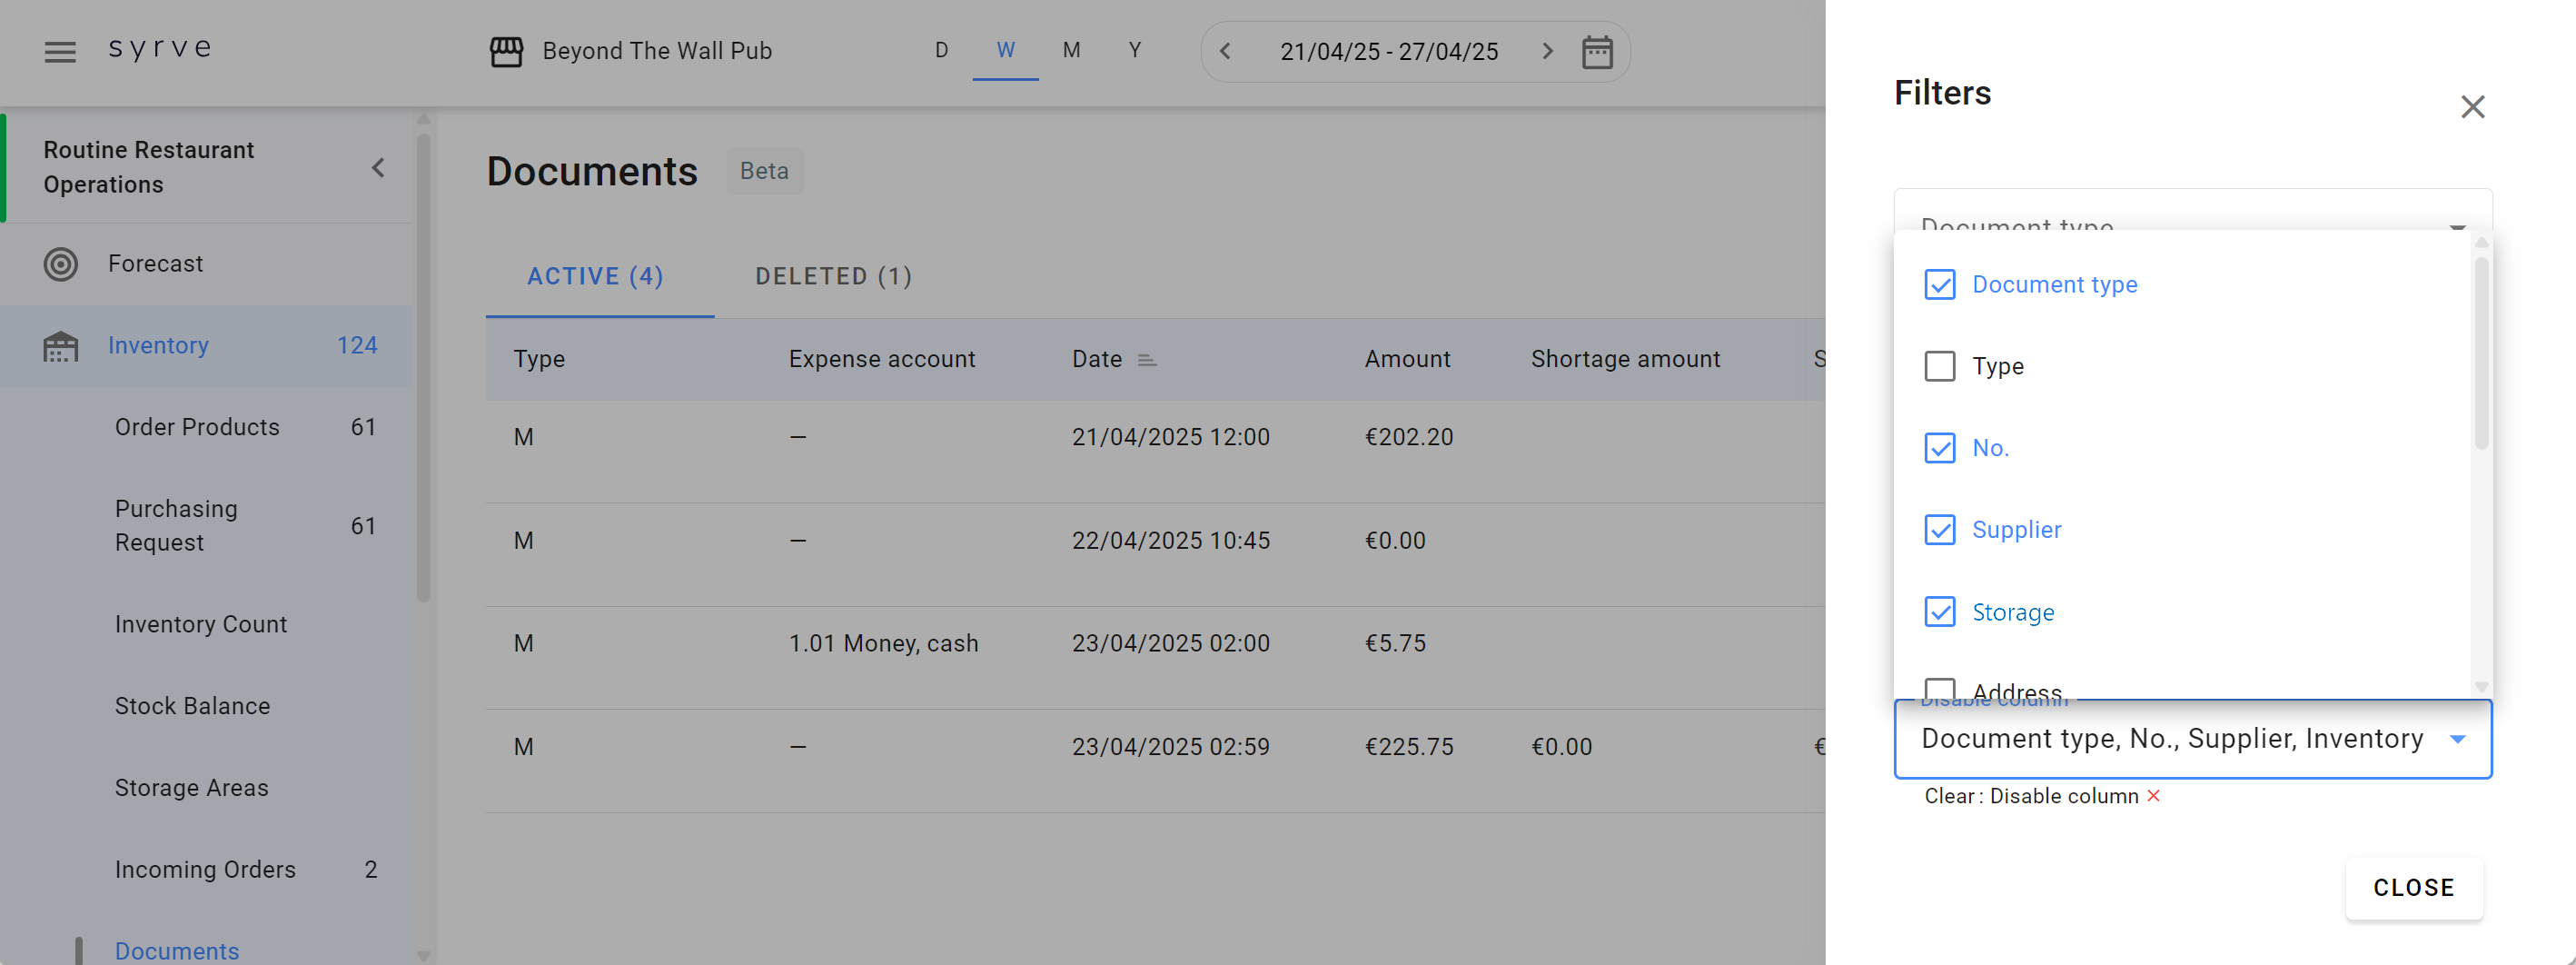Viewport: 2576px width, 965px height.
Task: Open the hamburger navigation menu
Action: pos(60,52)
